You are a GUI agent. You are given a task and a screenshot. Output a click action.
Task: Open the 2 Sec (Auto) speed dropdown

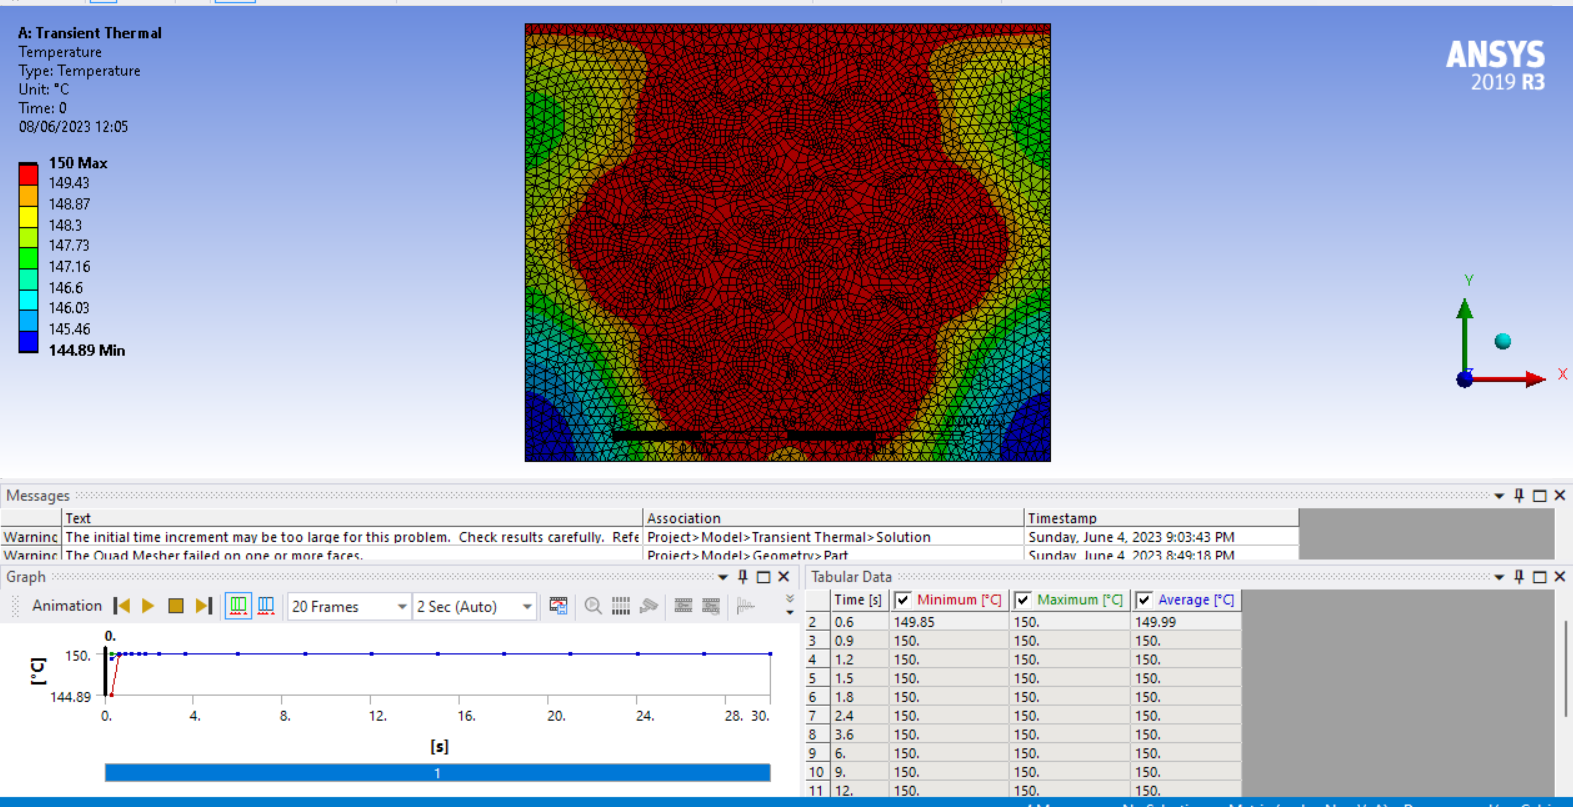[474, 607]
